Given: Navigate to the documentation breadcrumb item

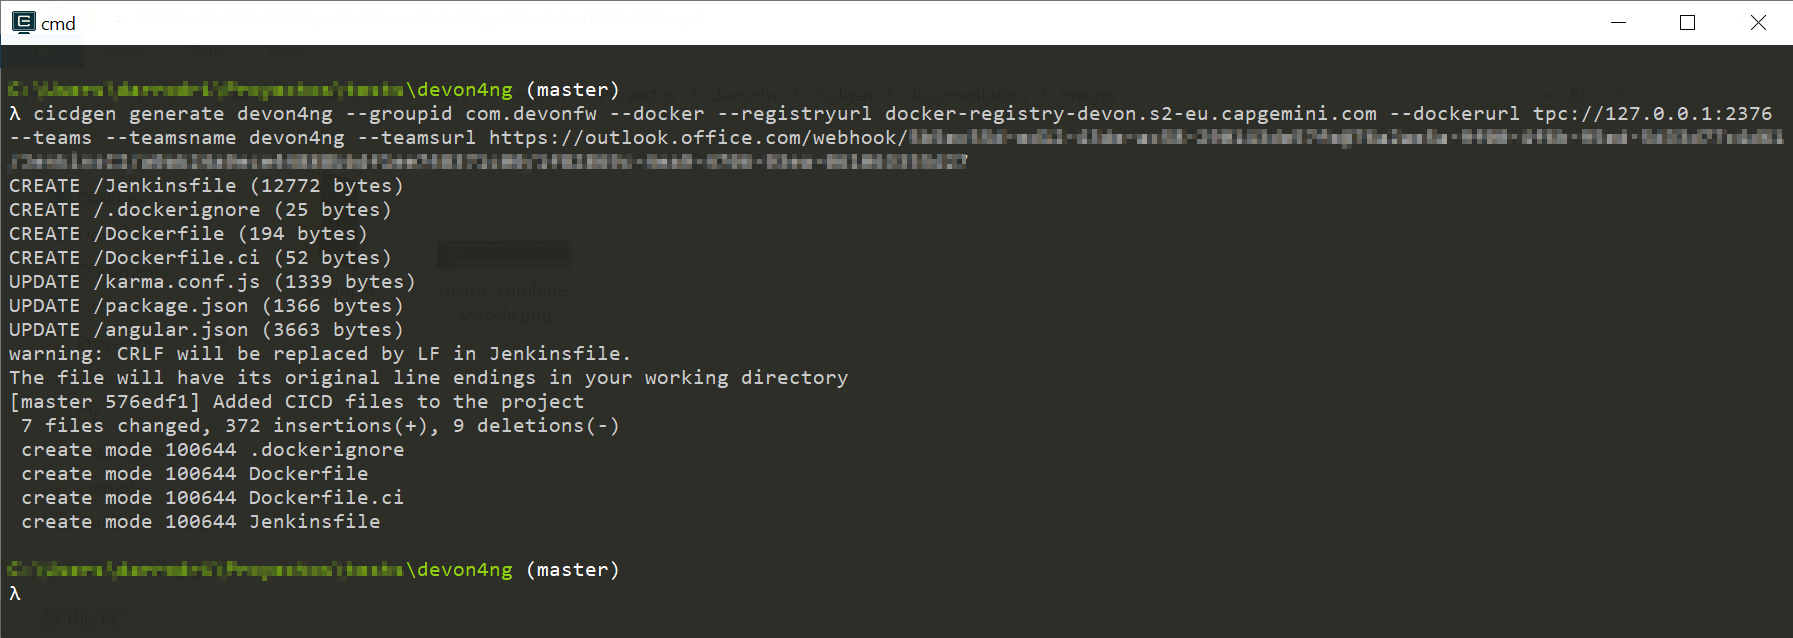Looking at the screenshot, I should point(966,95).
